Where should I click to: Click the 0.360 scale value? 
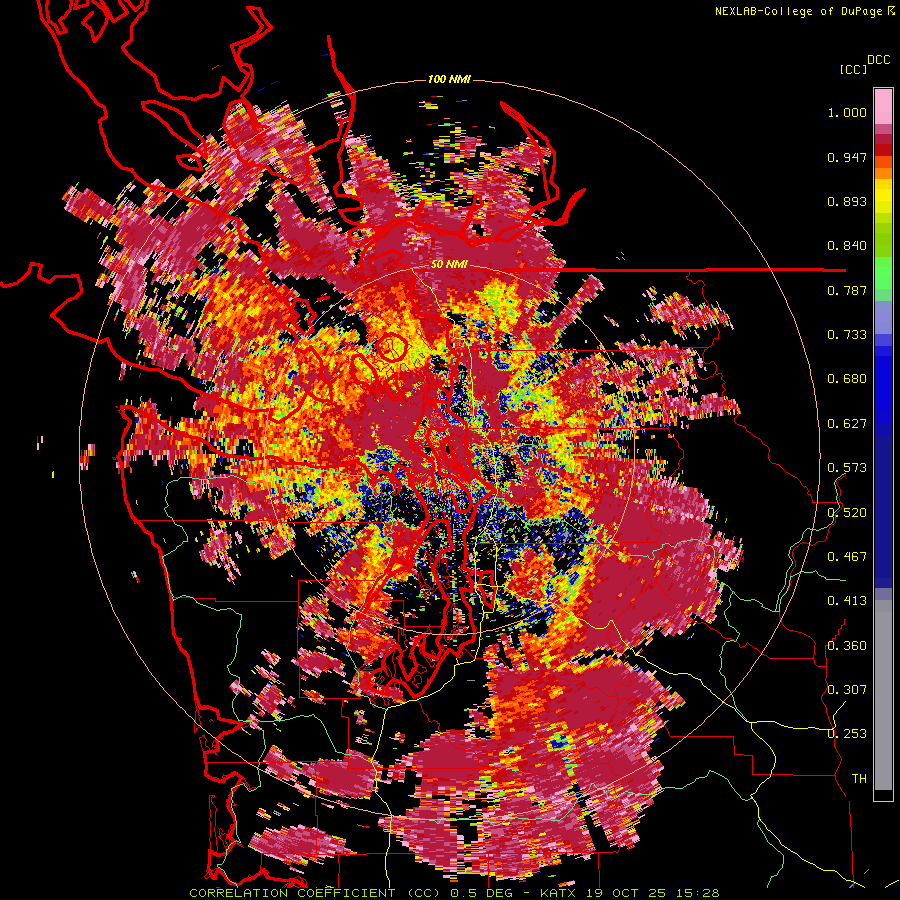847,646
